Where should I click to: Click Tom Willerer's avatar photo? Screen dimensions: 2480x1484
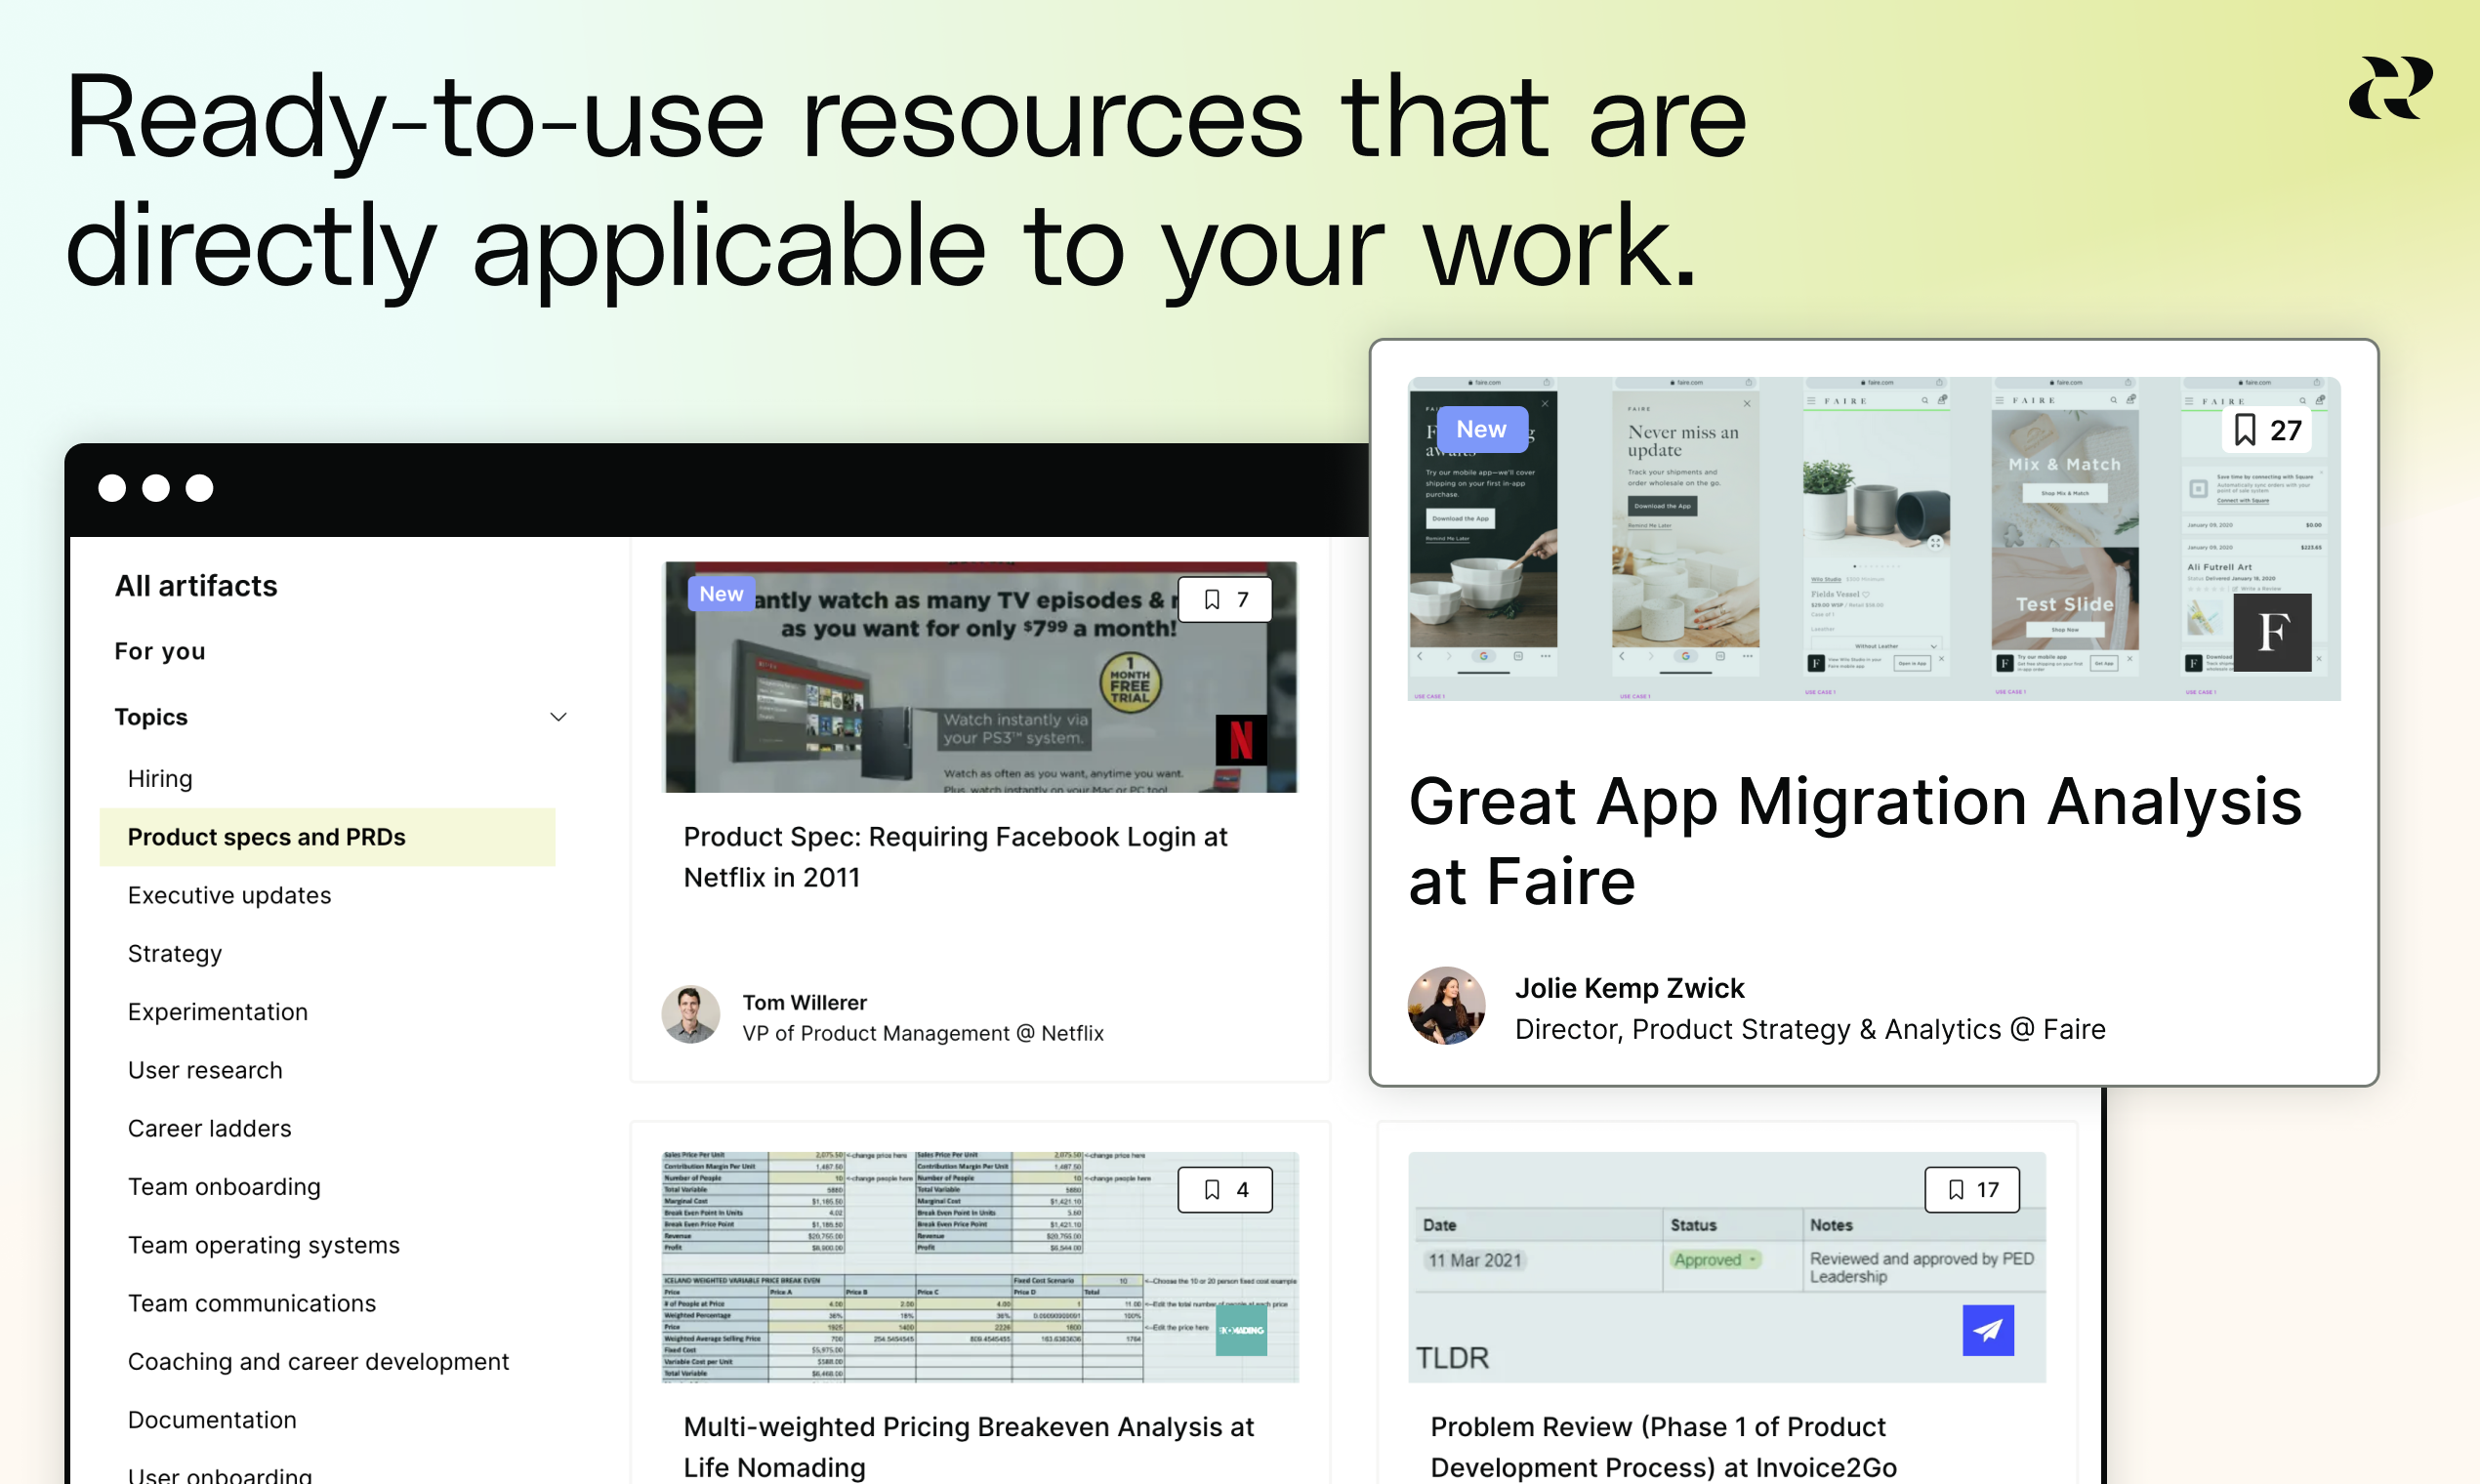click(x=691, y=1015)
